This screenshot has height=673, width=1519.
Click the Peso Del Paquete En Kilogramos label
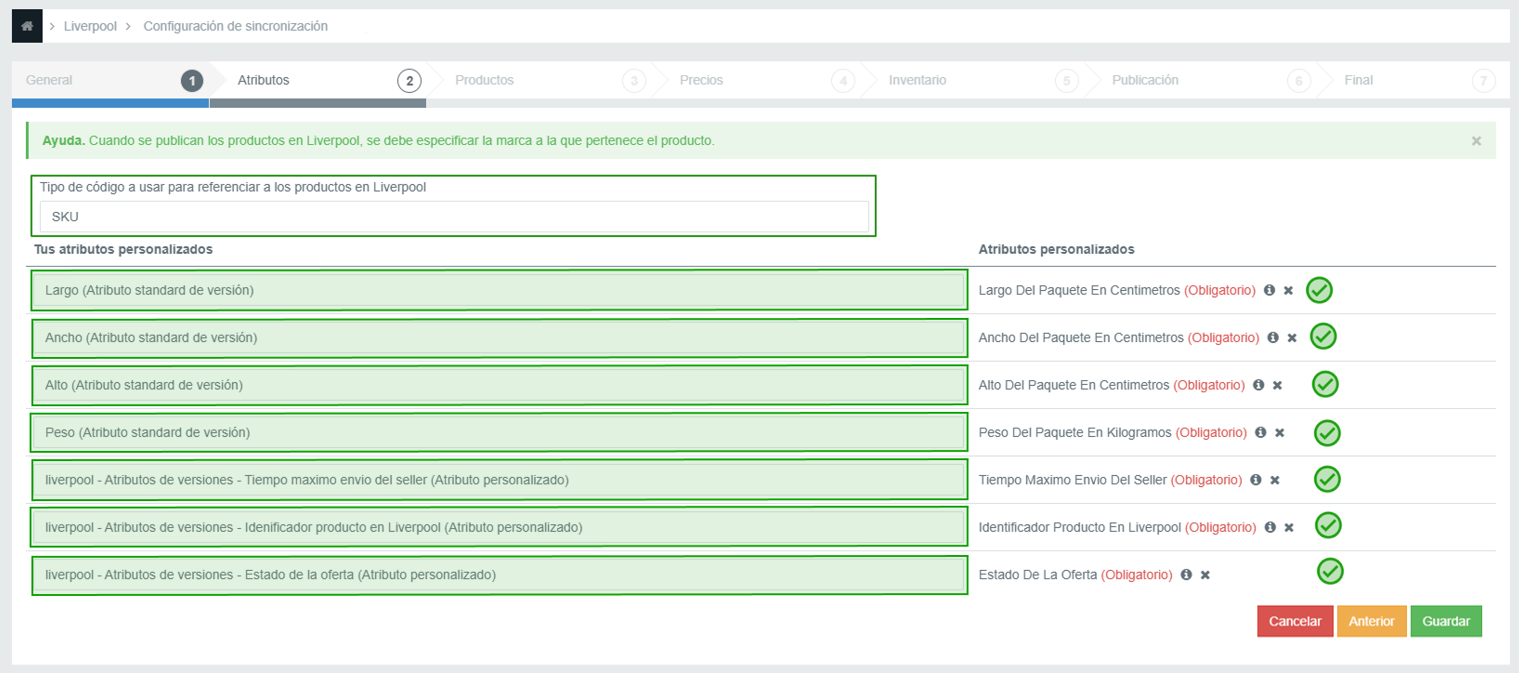(1075, 433)
